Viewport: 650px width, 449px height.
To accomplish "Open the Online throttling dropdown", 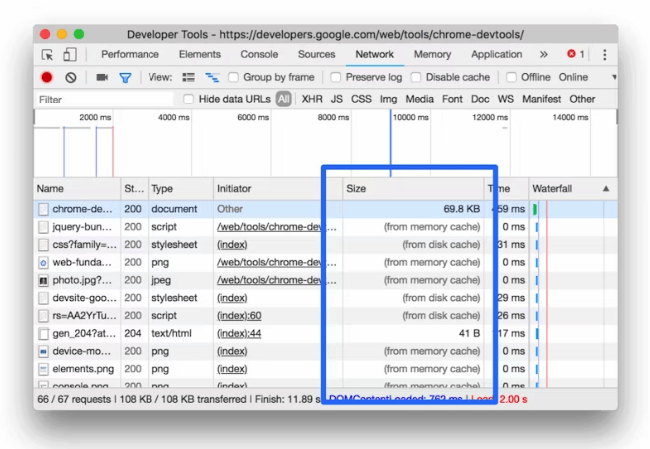I will coord(573,77).
